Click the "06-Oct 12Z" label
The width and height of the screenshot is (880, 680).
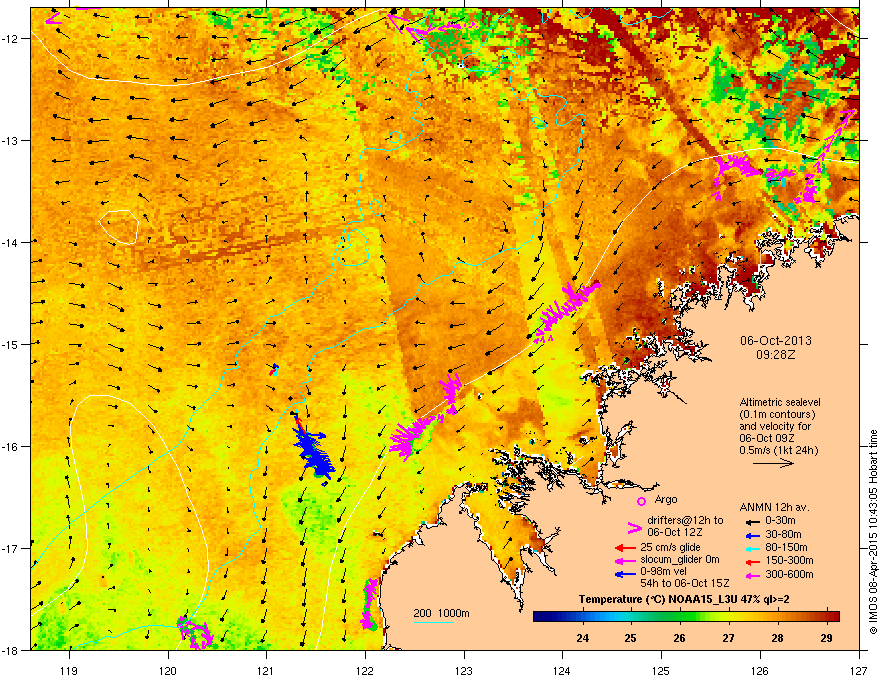tap(675, 532)
